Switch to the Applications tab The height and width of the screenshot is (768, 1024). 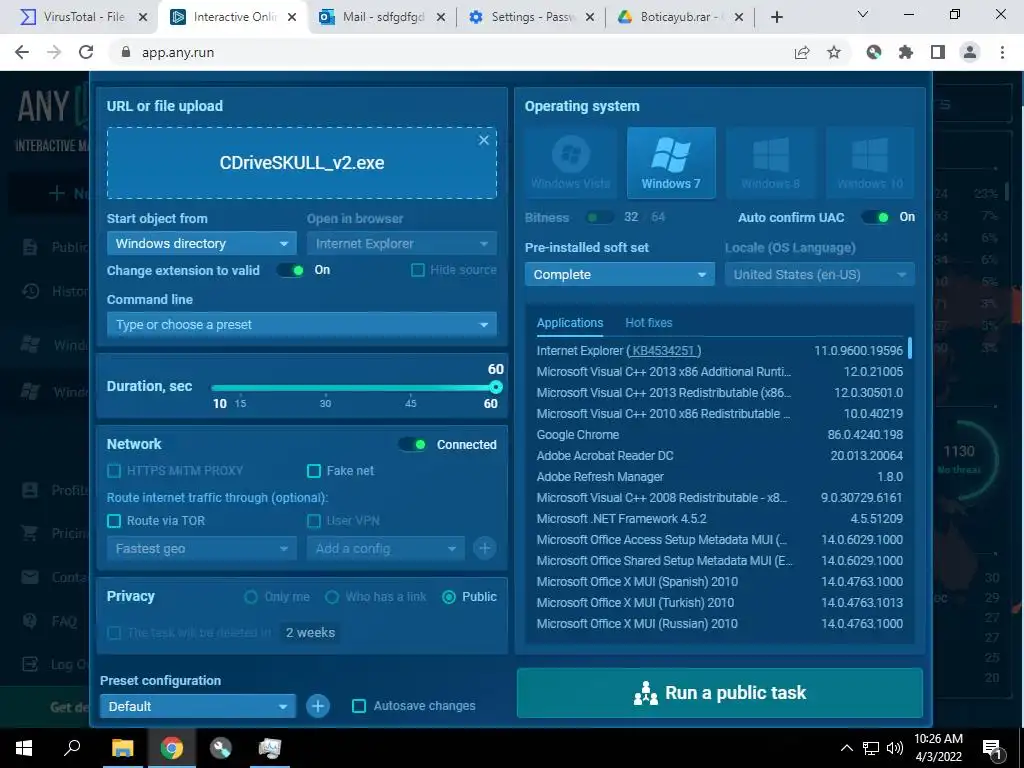point(570,323)
